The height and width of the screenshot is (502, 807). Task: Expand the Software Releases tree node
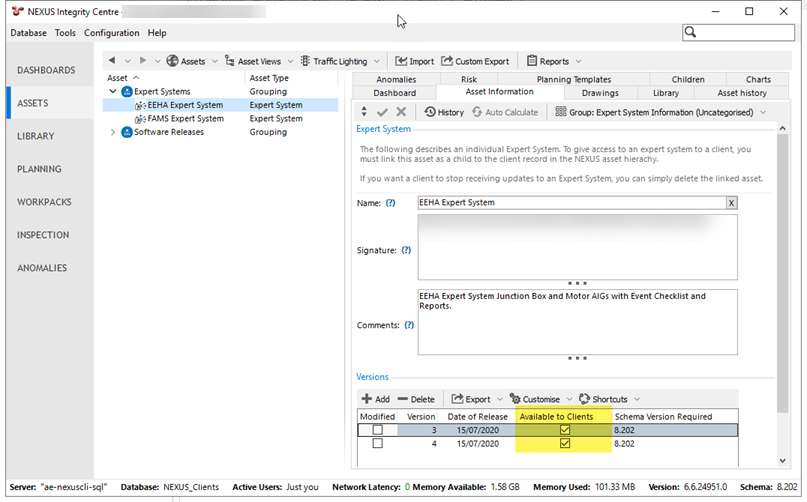pos(112,132)
